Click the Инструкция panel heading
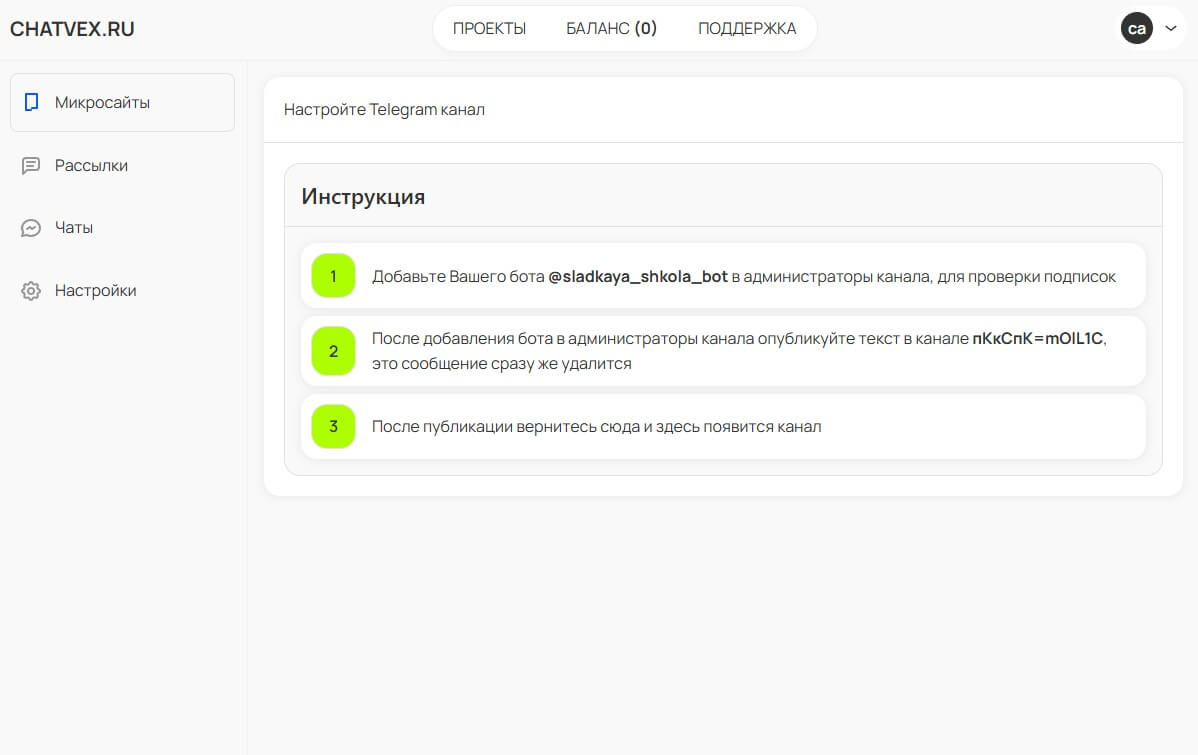Viewport: 1198px width, 755px height. pyautogui.click(x=363, y=196)
